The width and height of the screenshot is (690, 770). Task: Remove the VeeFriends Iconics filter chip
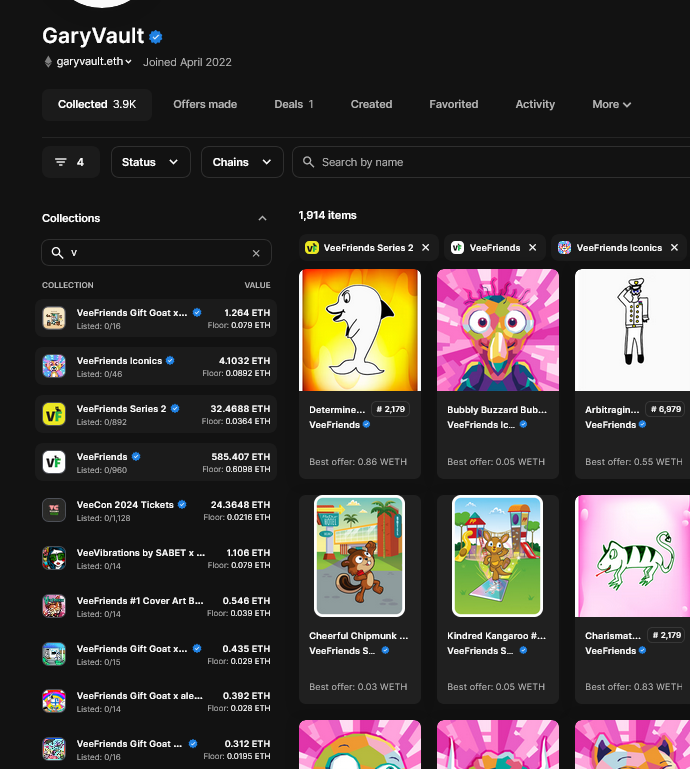tap(674, 248)
